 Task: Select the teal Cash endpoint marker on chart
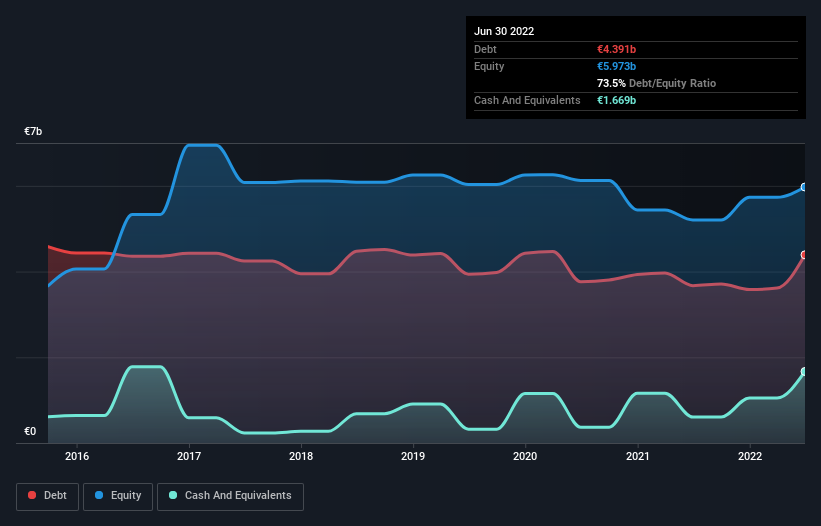pos(804,372)
